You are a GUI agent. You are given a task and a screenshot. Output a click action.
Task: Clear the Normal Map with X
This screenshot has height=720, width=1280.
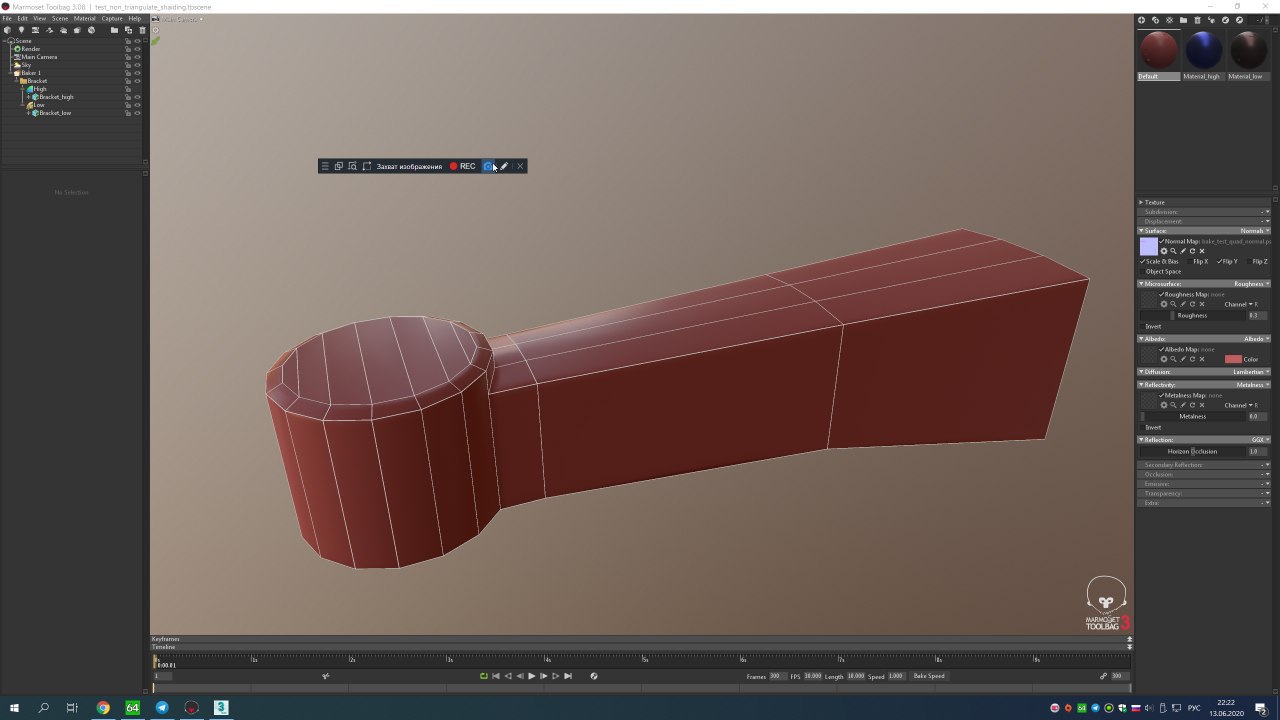1202,251
